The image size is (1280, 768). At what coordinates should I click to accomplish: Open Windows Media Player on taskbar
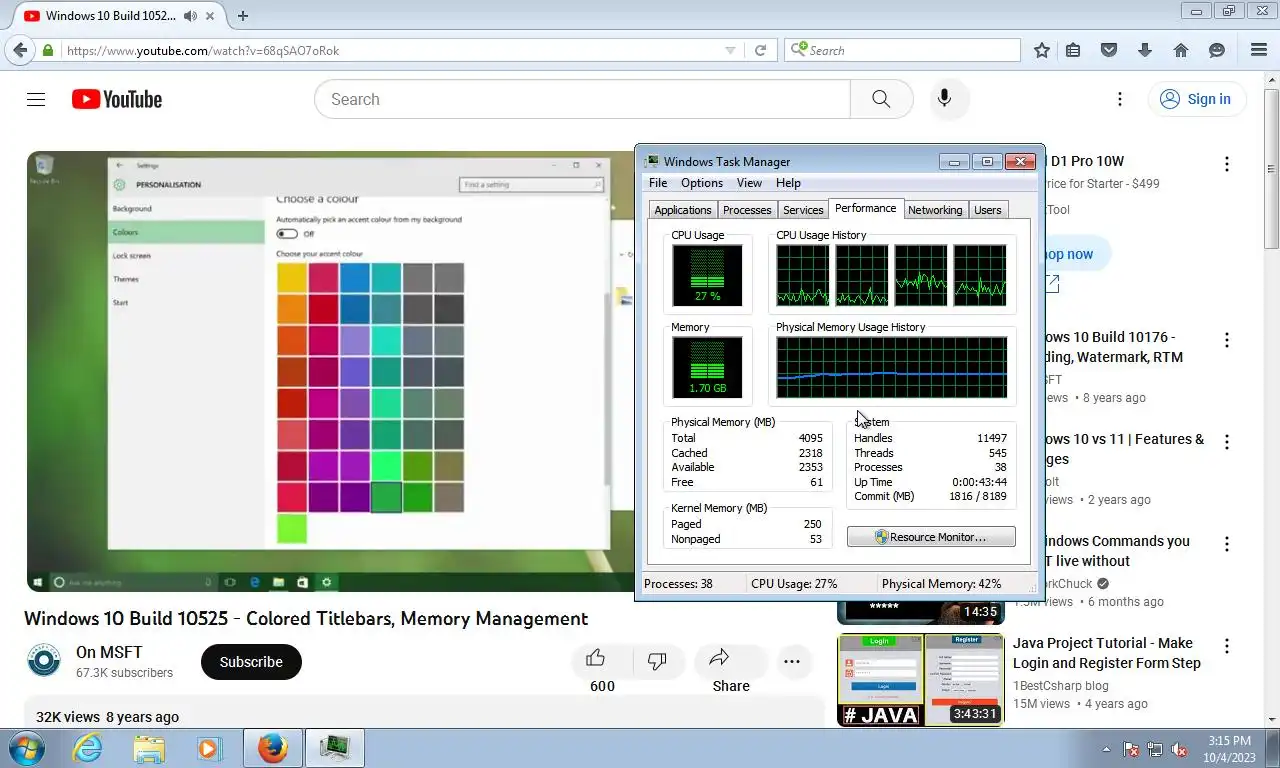[x=209, y=748]
